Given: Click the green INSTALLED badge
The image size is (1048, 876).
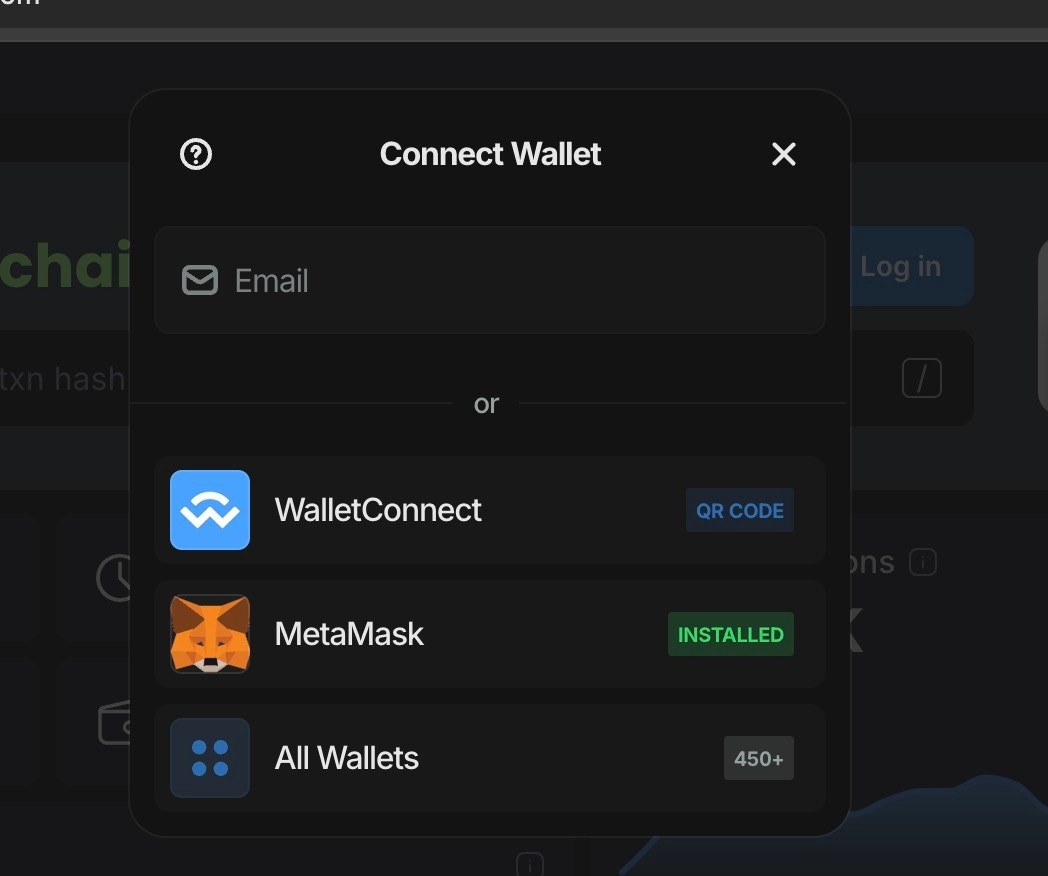Looking at the screenshot, I should tap(731, 634).
